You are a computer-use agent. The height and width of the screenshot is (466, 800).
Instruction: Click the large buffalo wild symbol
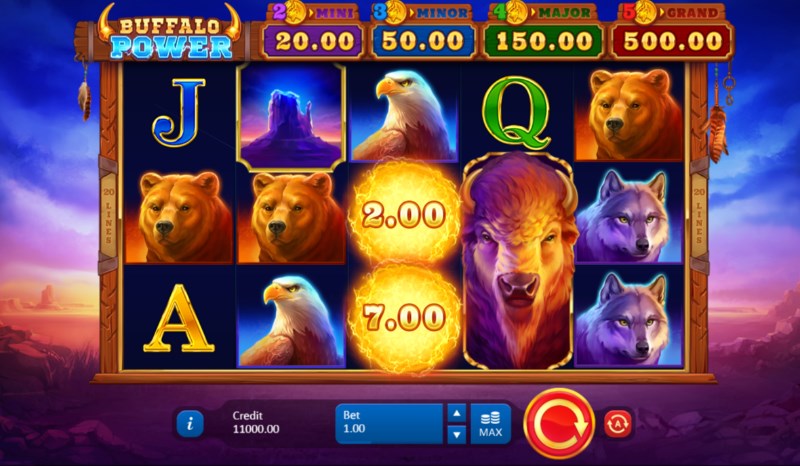(x=518, y=260)
